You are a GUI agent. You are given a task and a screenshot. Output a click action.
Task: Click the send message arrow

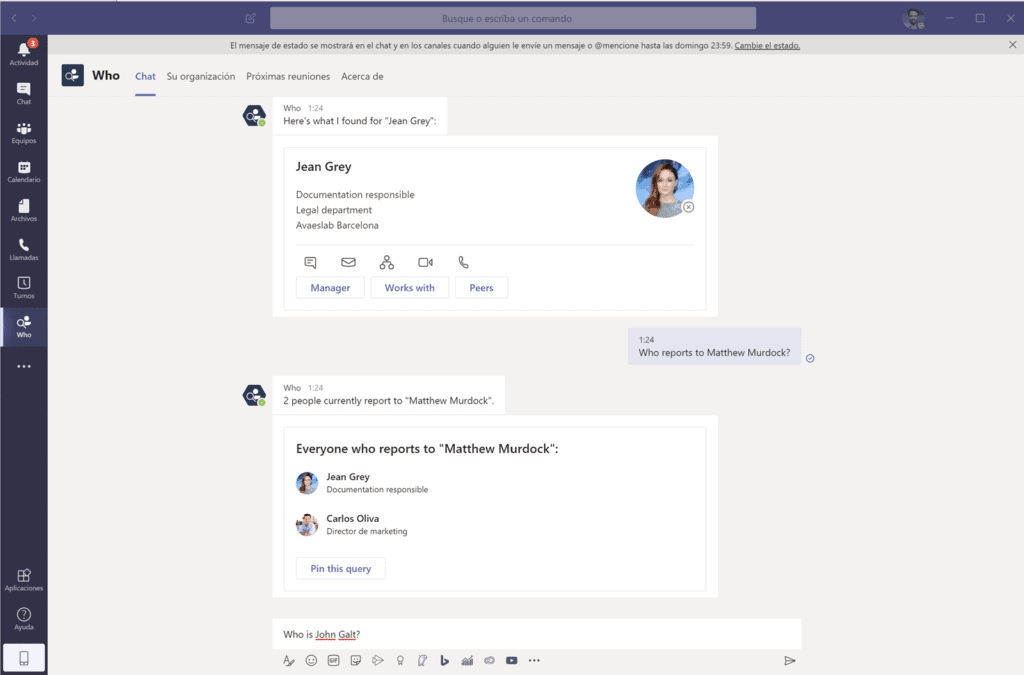click(790, 660)
